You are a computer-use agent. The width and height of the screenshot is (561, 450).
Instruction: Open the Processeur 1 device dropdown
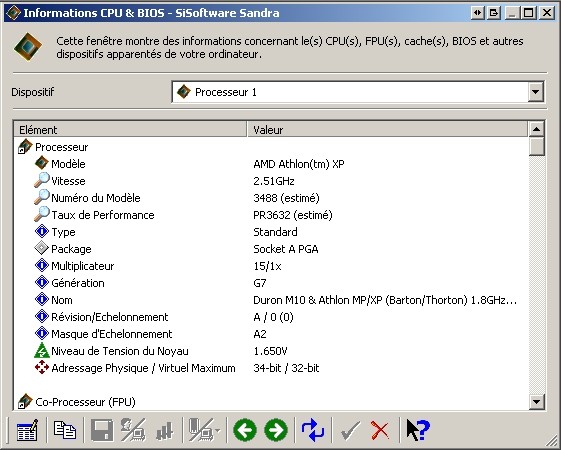coord(358,92)
